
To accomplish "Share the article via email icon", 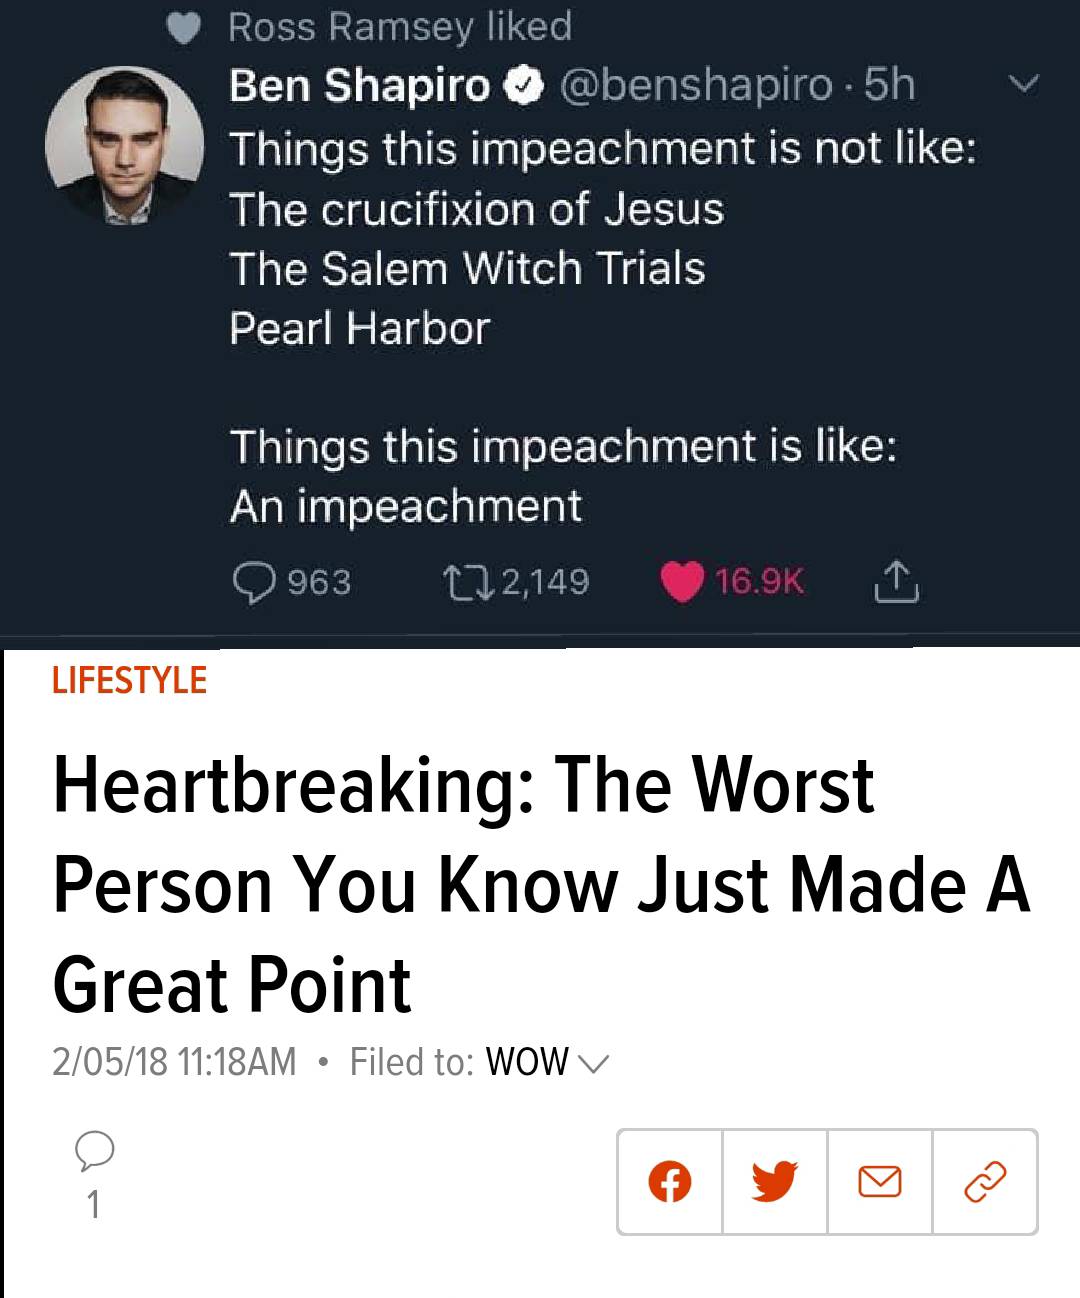I will point(880,1182).
